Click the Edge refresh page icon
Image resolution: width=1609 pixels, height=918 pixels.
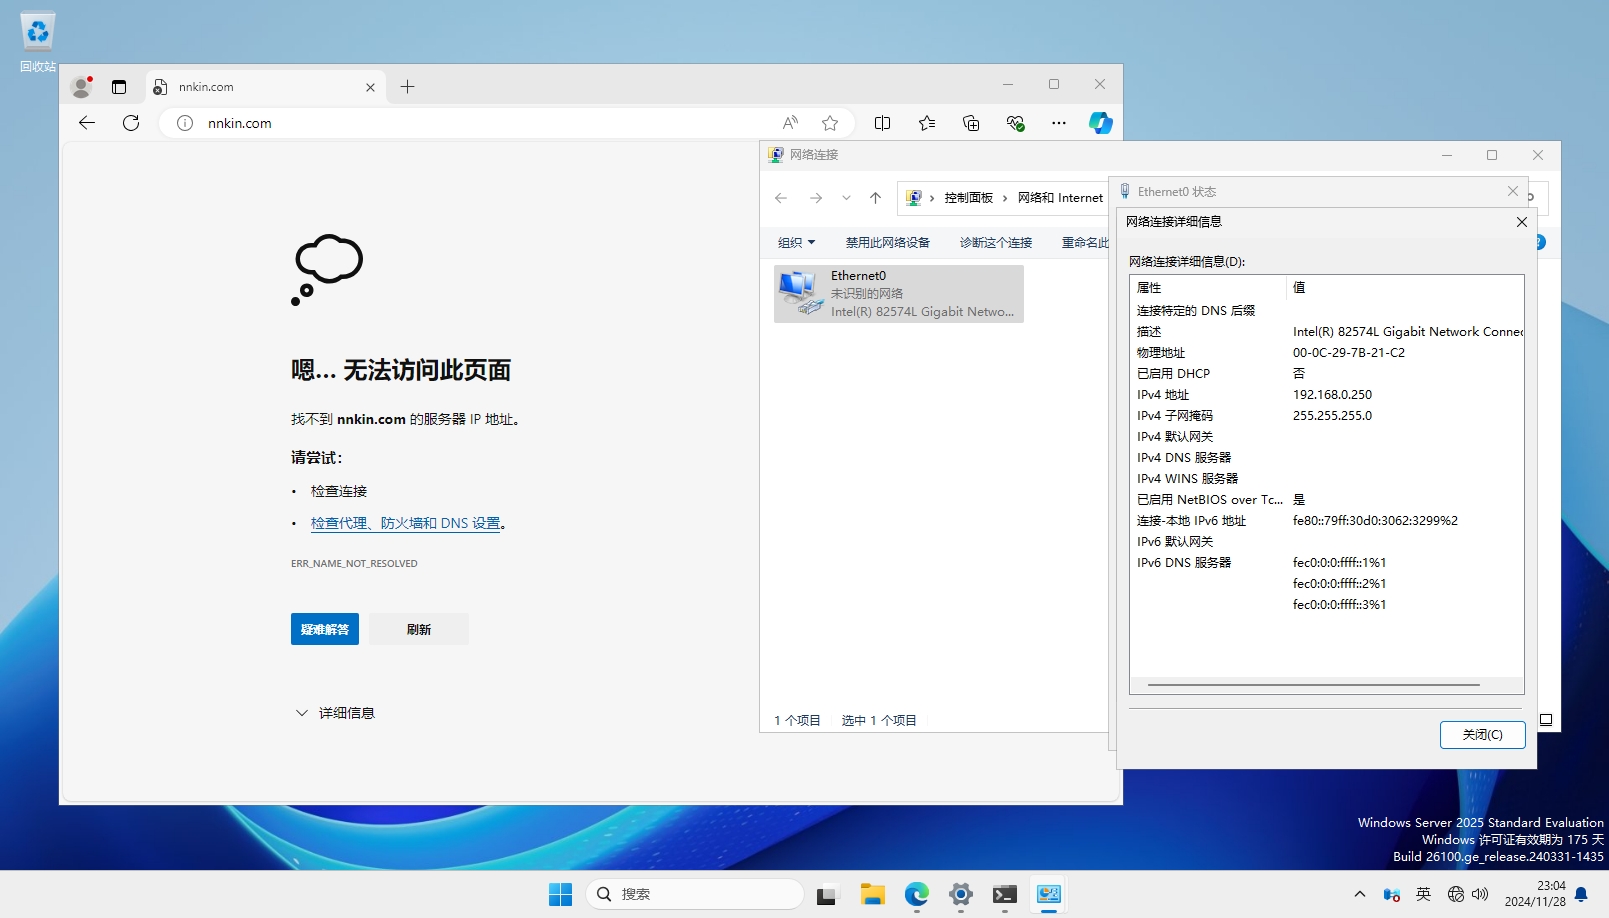[131, 123]
